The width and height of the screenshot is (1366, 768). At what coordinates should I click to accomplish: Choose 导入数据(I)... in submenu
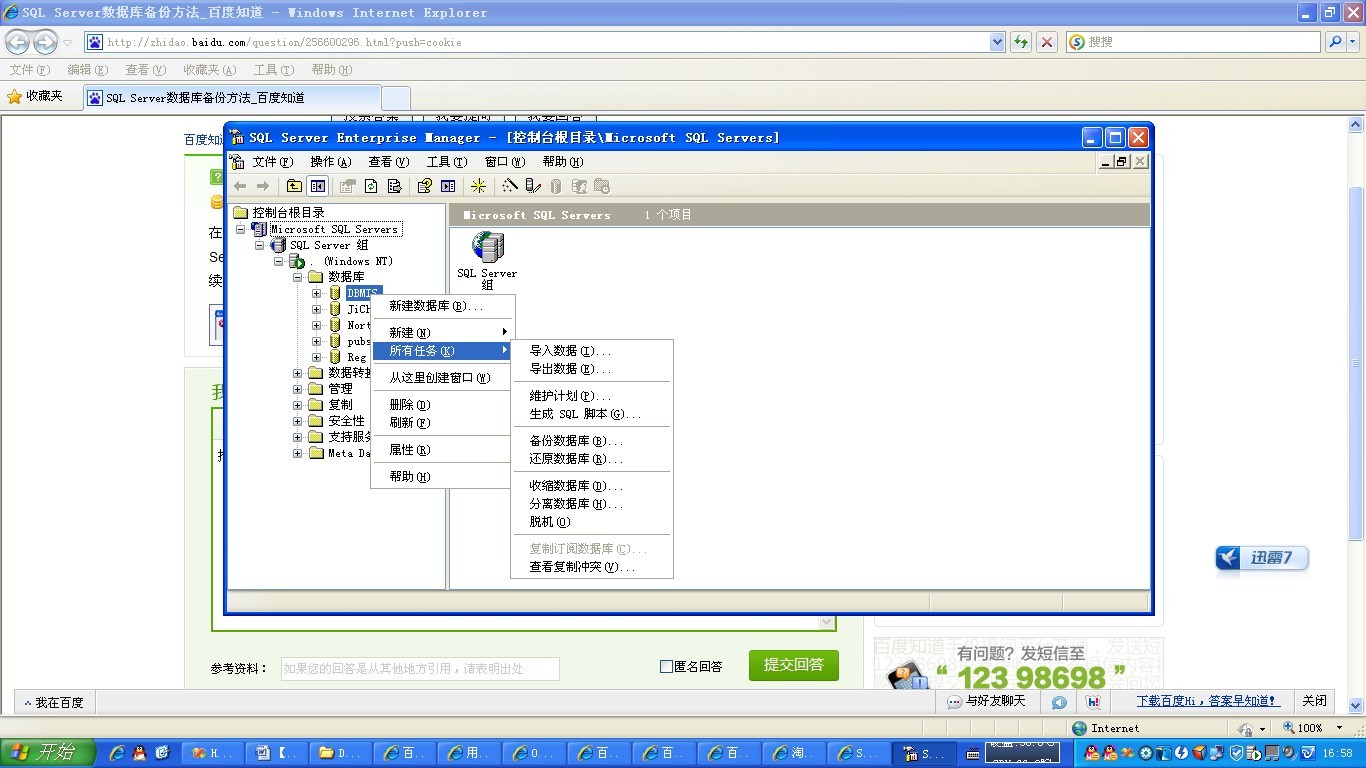pos(593,351)
